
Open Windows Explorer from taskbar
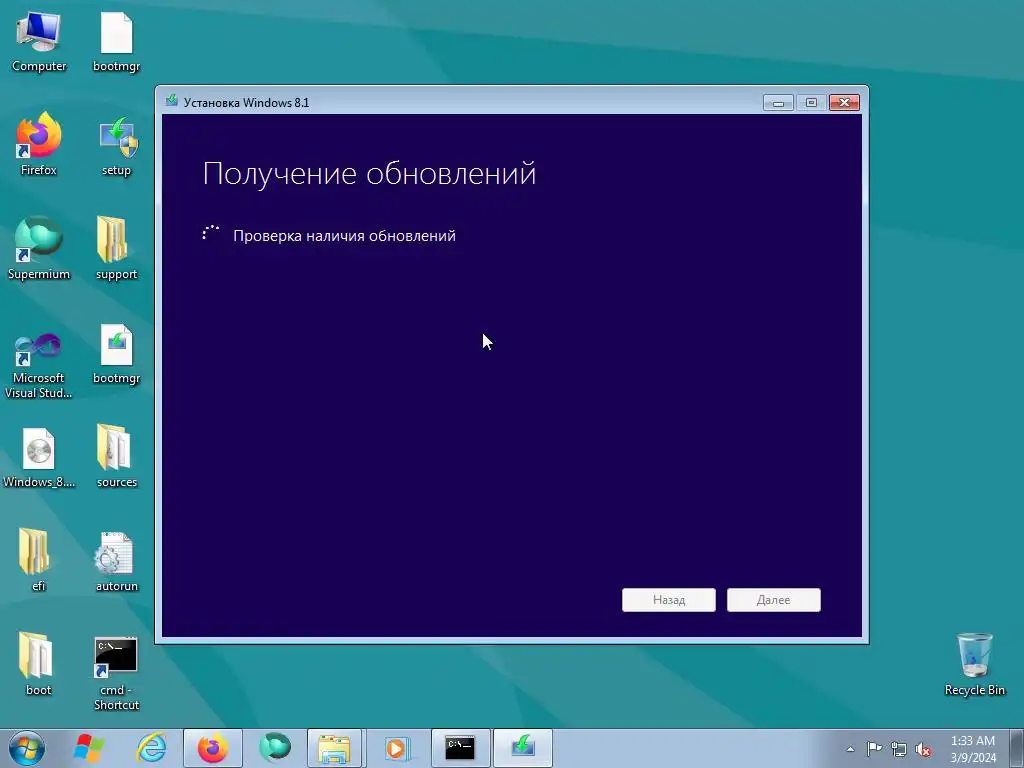tap(334, 748)
